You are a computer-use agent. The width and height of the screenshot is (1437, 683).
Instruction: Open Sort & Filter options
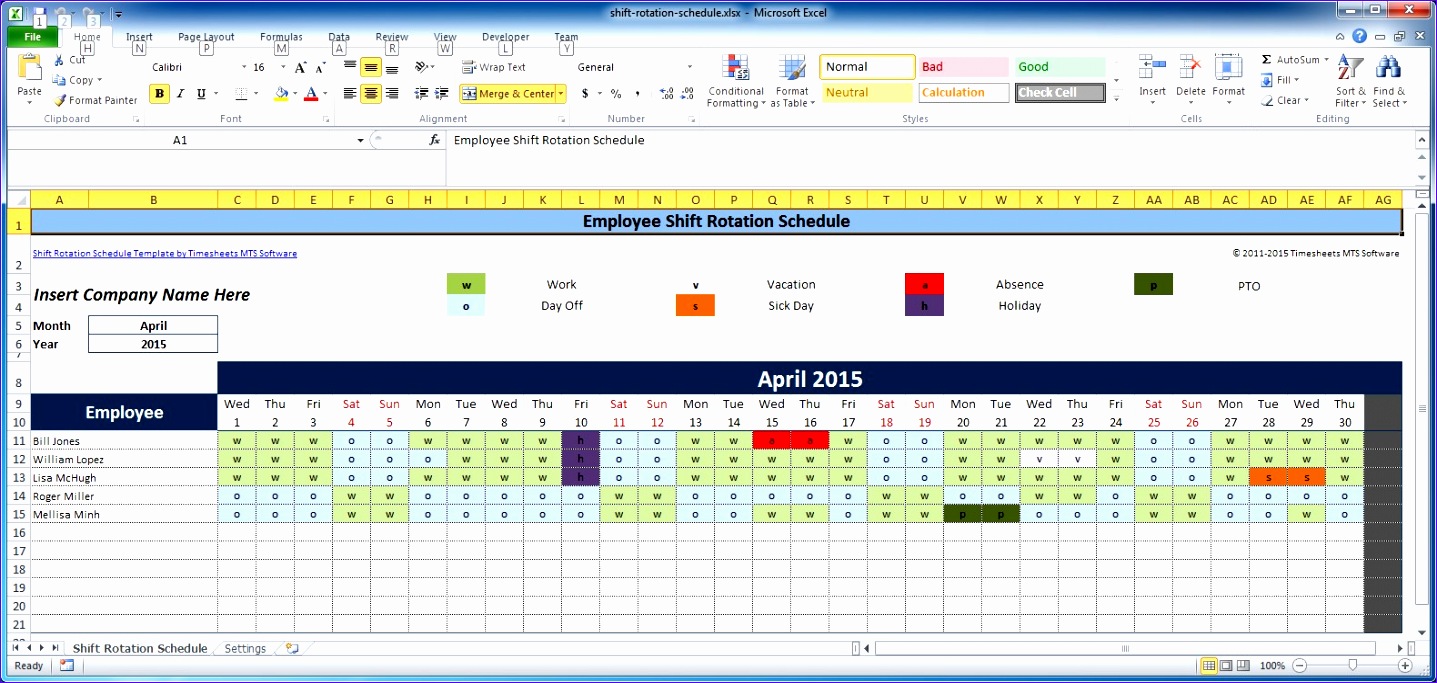coord(1349,85)
